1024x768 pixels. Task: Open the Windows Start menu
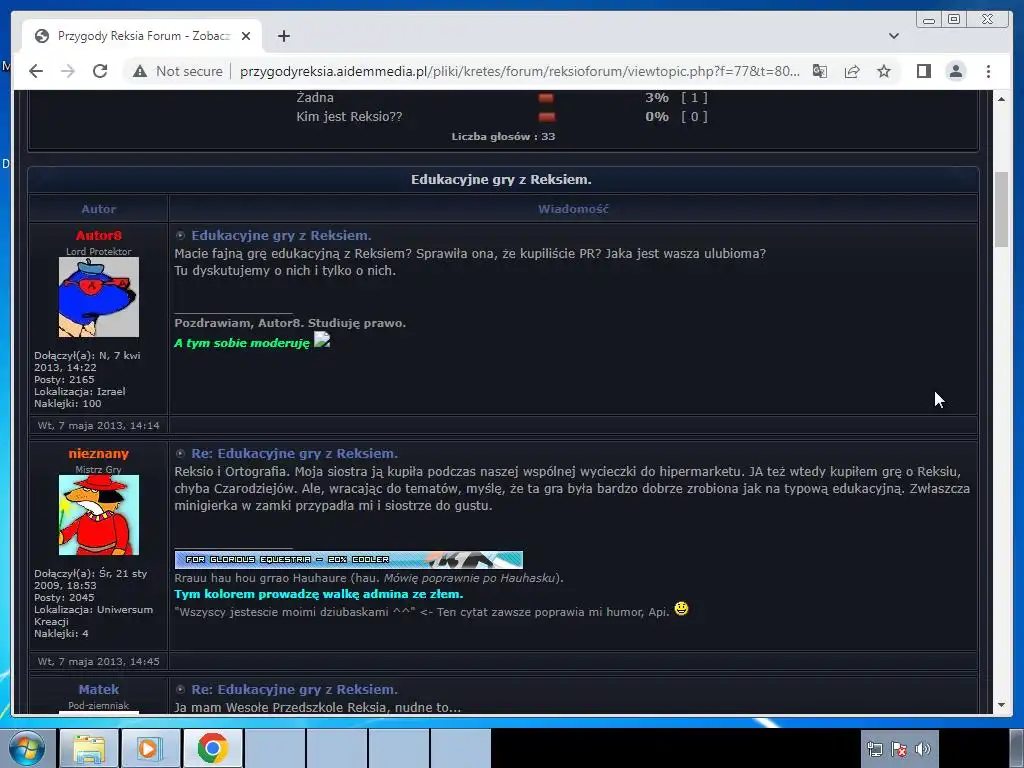[x=27, y=748]
